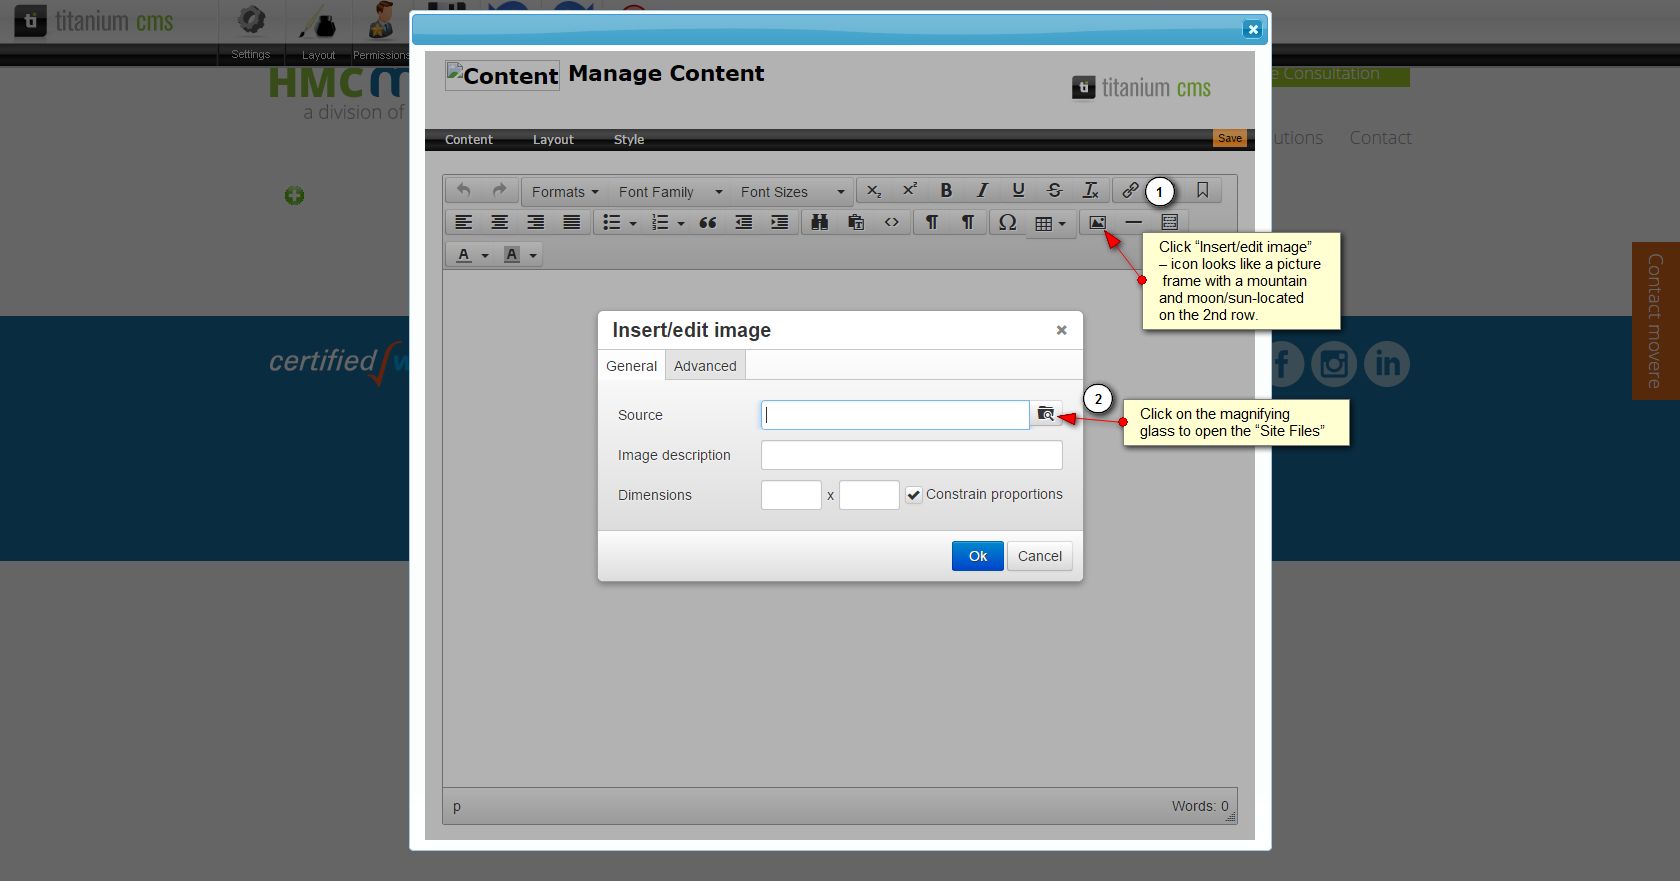This screenshot has width=1680, height=881.
Task: Open Find and replace binoculars icon
Action: point(819,222)
